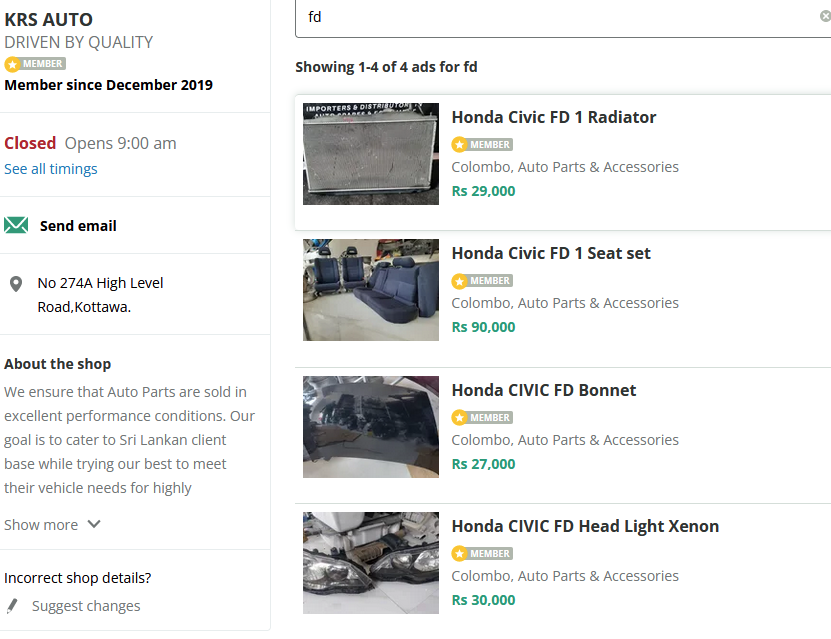
Task: Open the Honda CIVIC FD Bonnet listing
Action: tap(543, 390)
